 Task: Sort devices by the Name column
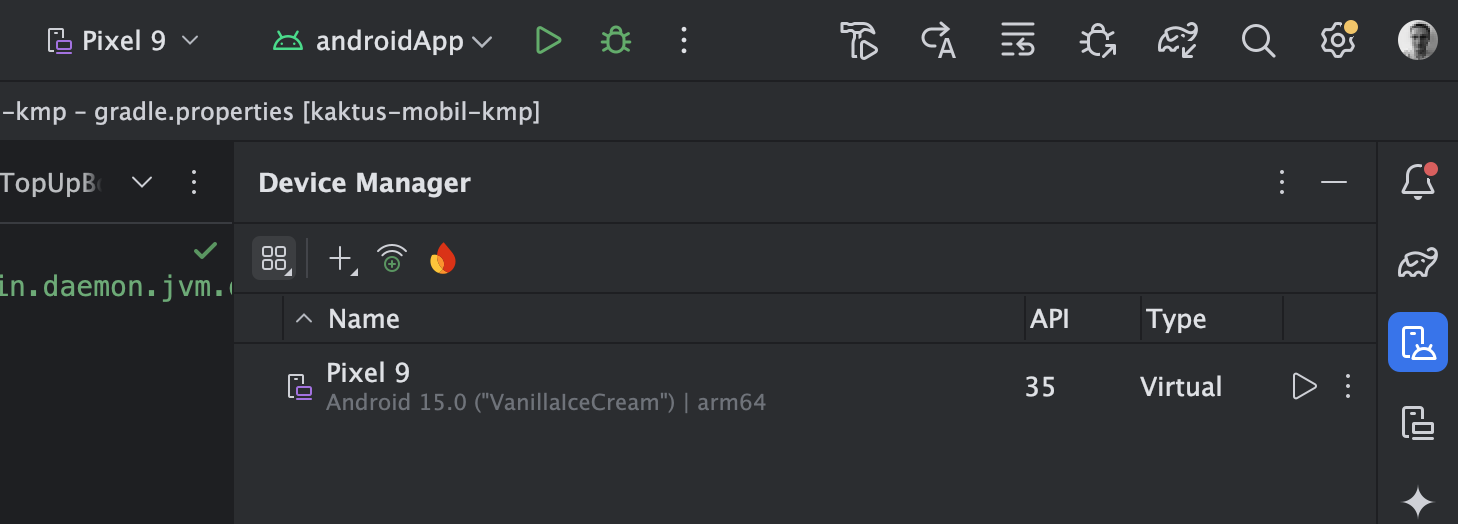click(x=364, y=319)
